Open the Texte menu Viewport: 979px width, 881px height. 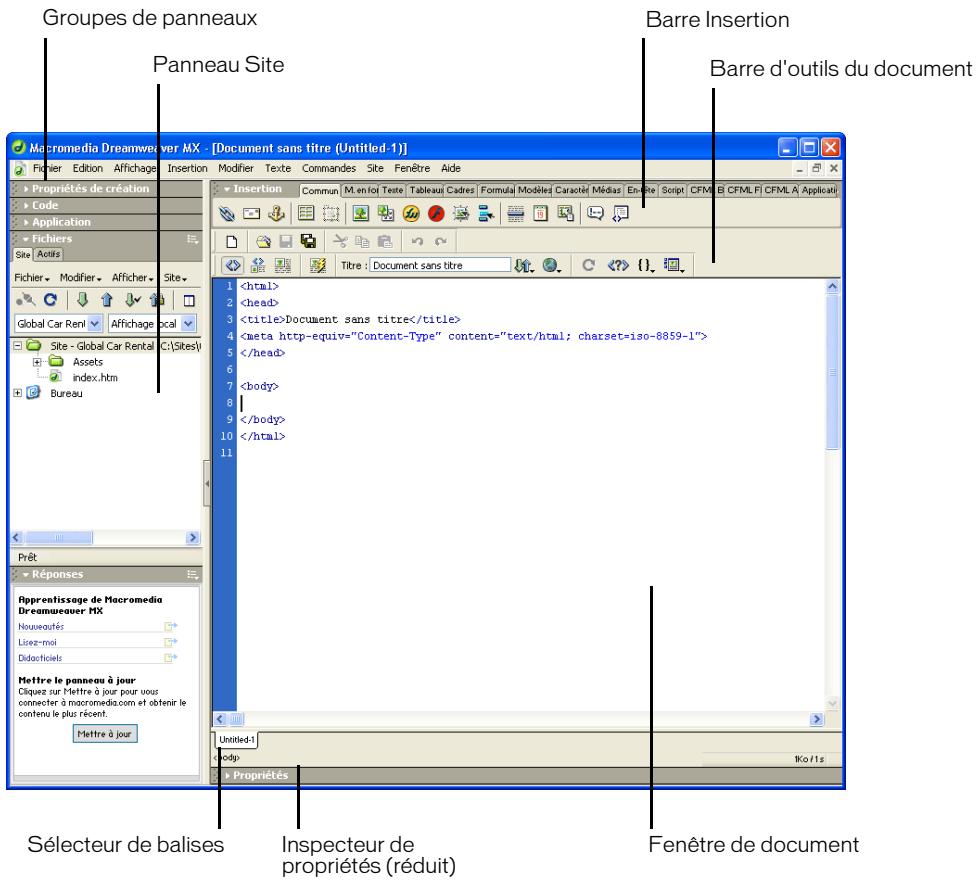(278, 169)
